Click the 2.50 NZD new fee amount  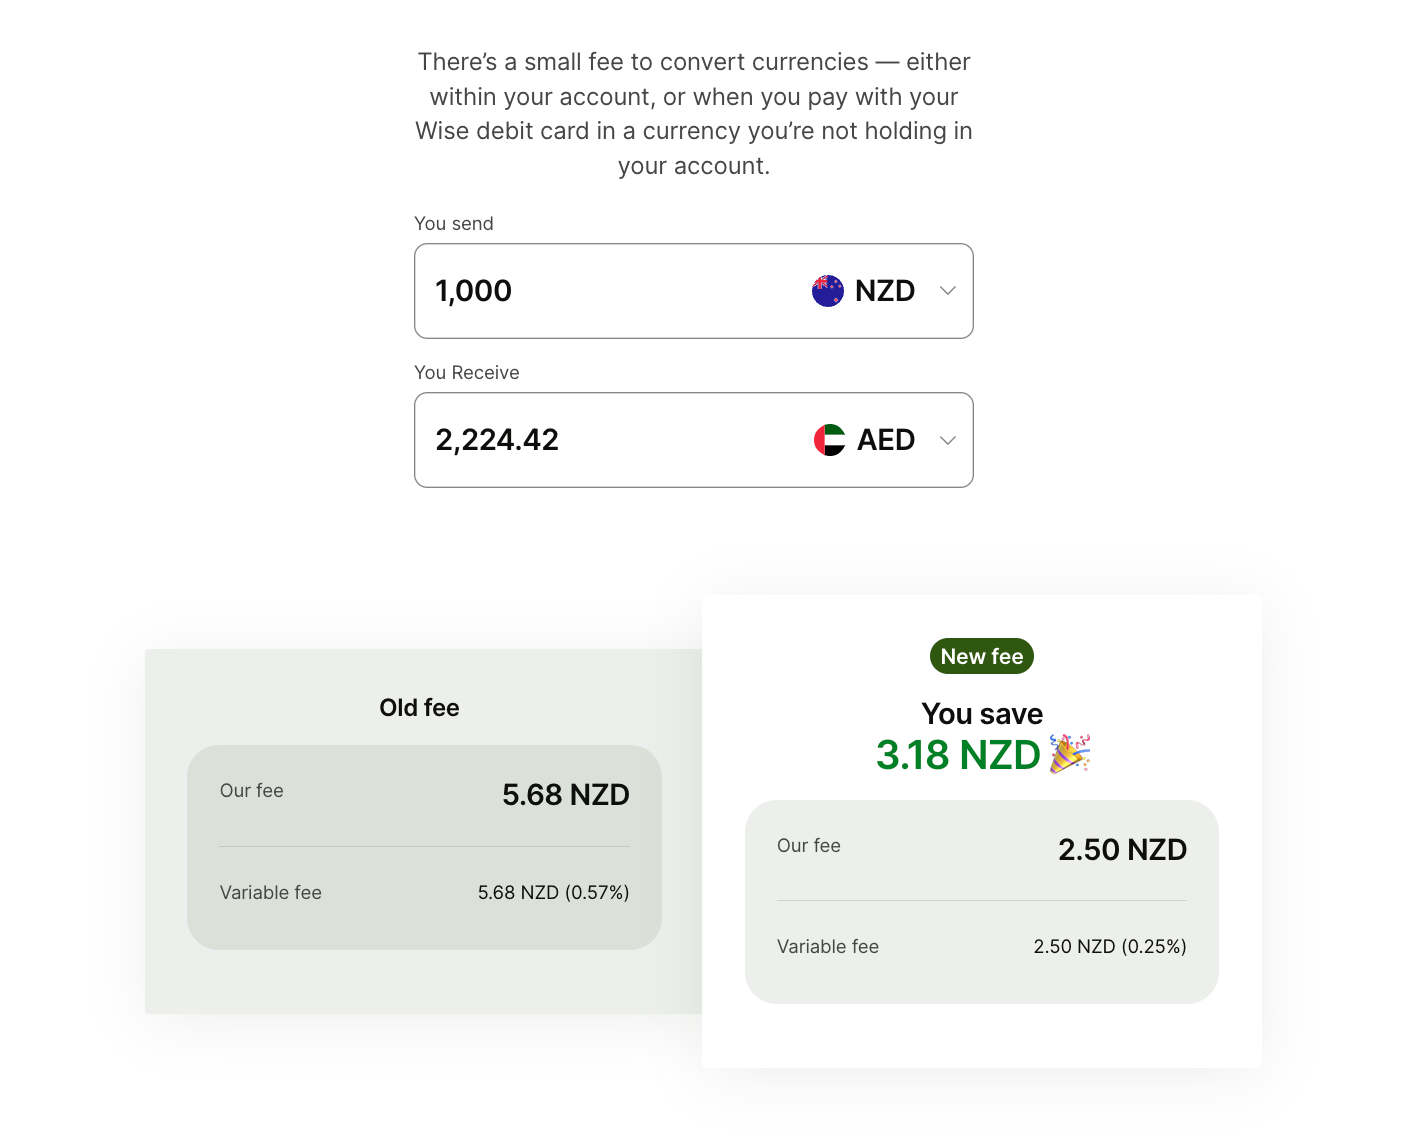coord(1123,850)
